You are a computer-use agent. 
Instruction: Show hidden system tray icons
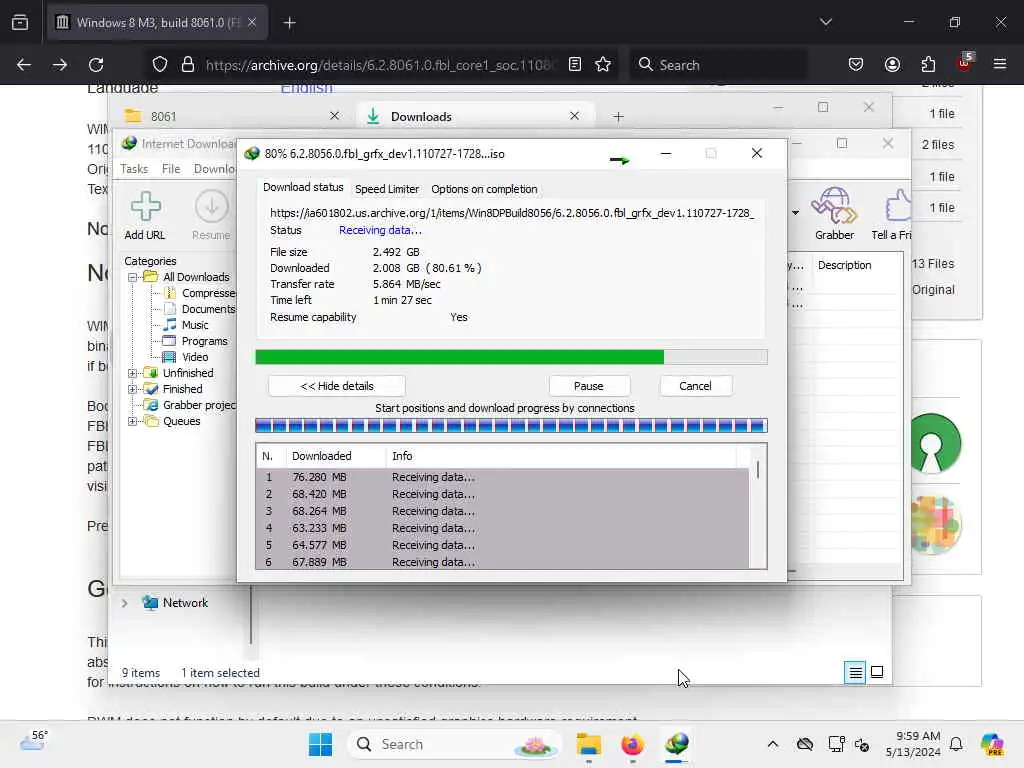[x=773, y=744]
